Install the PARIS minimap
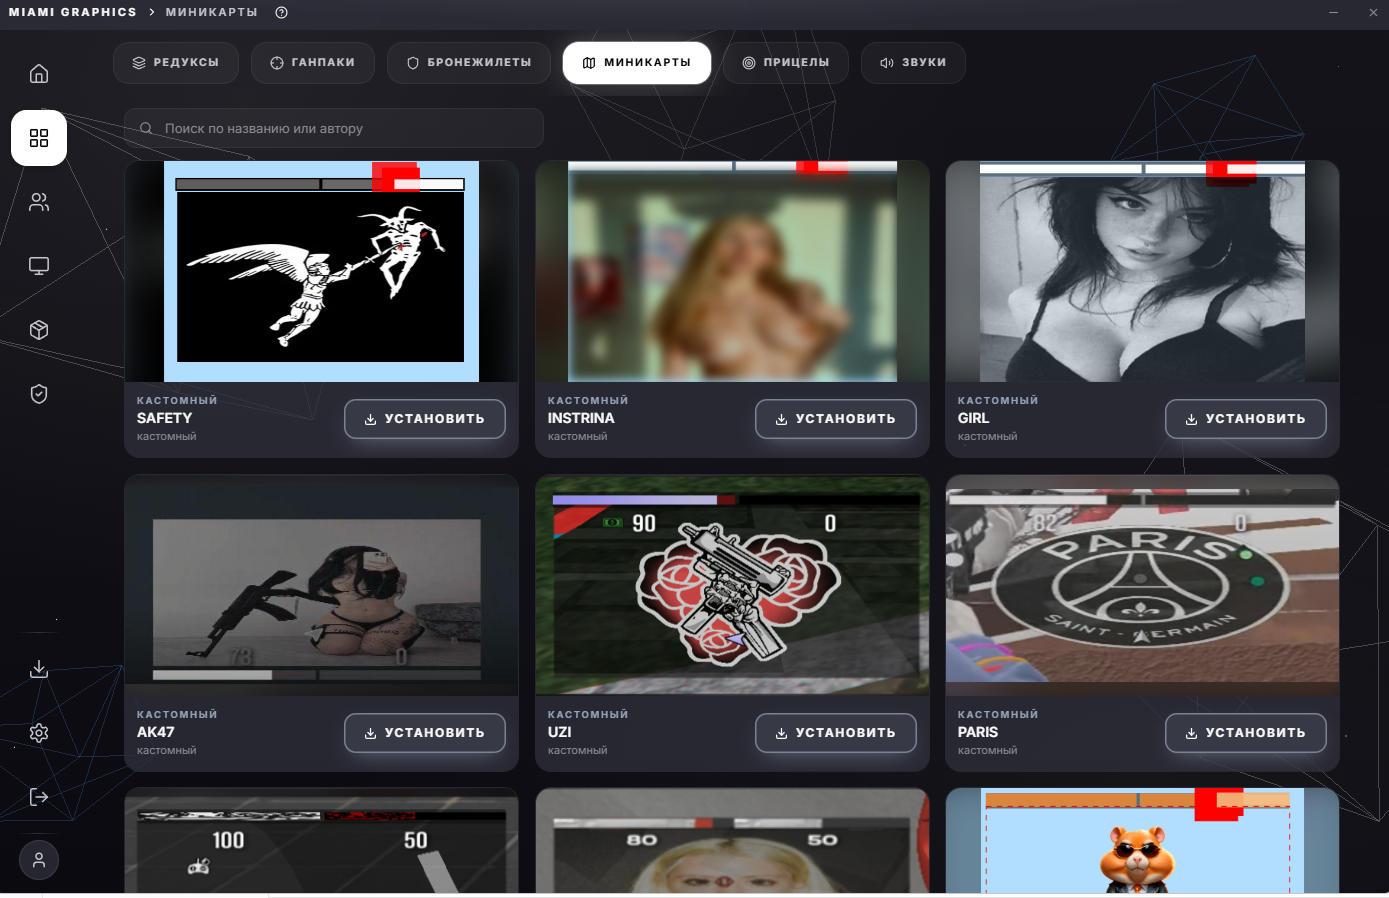The width and height of the screenshot is (1389, 898). pos(1246,733)
